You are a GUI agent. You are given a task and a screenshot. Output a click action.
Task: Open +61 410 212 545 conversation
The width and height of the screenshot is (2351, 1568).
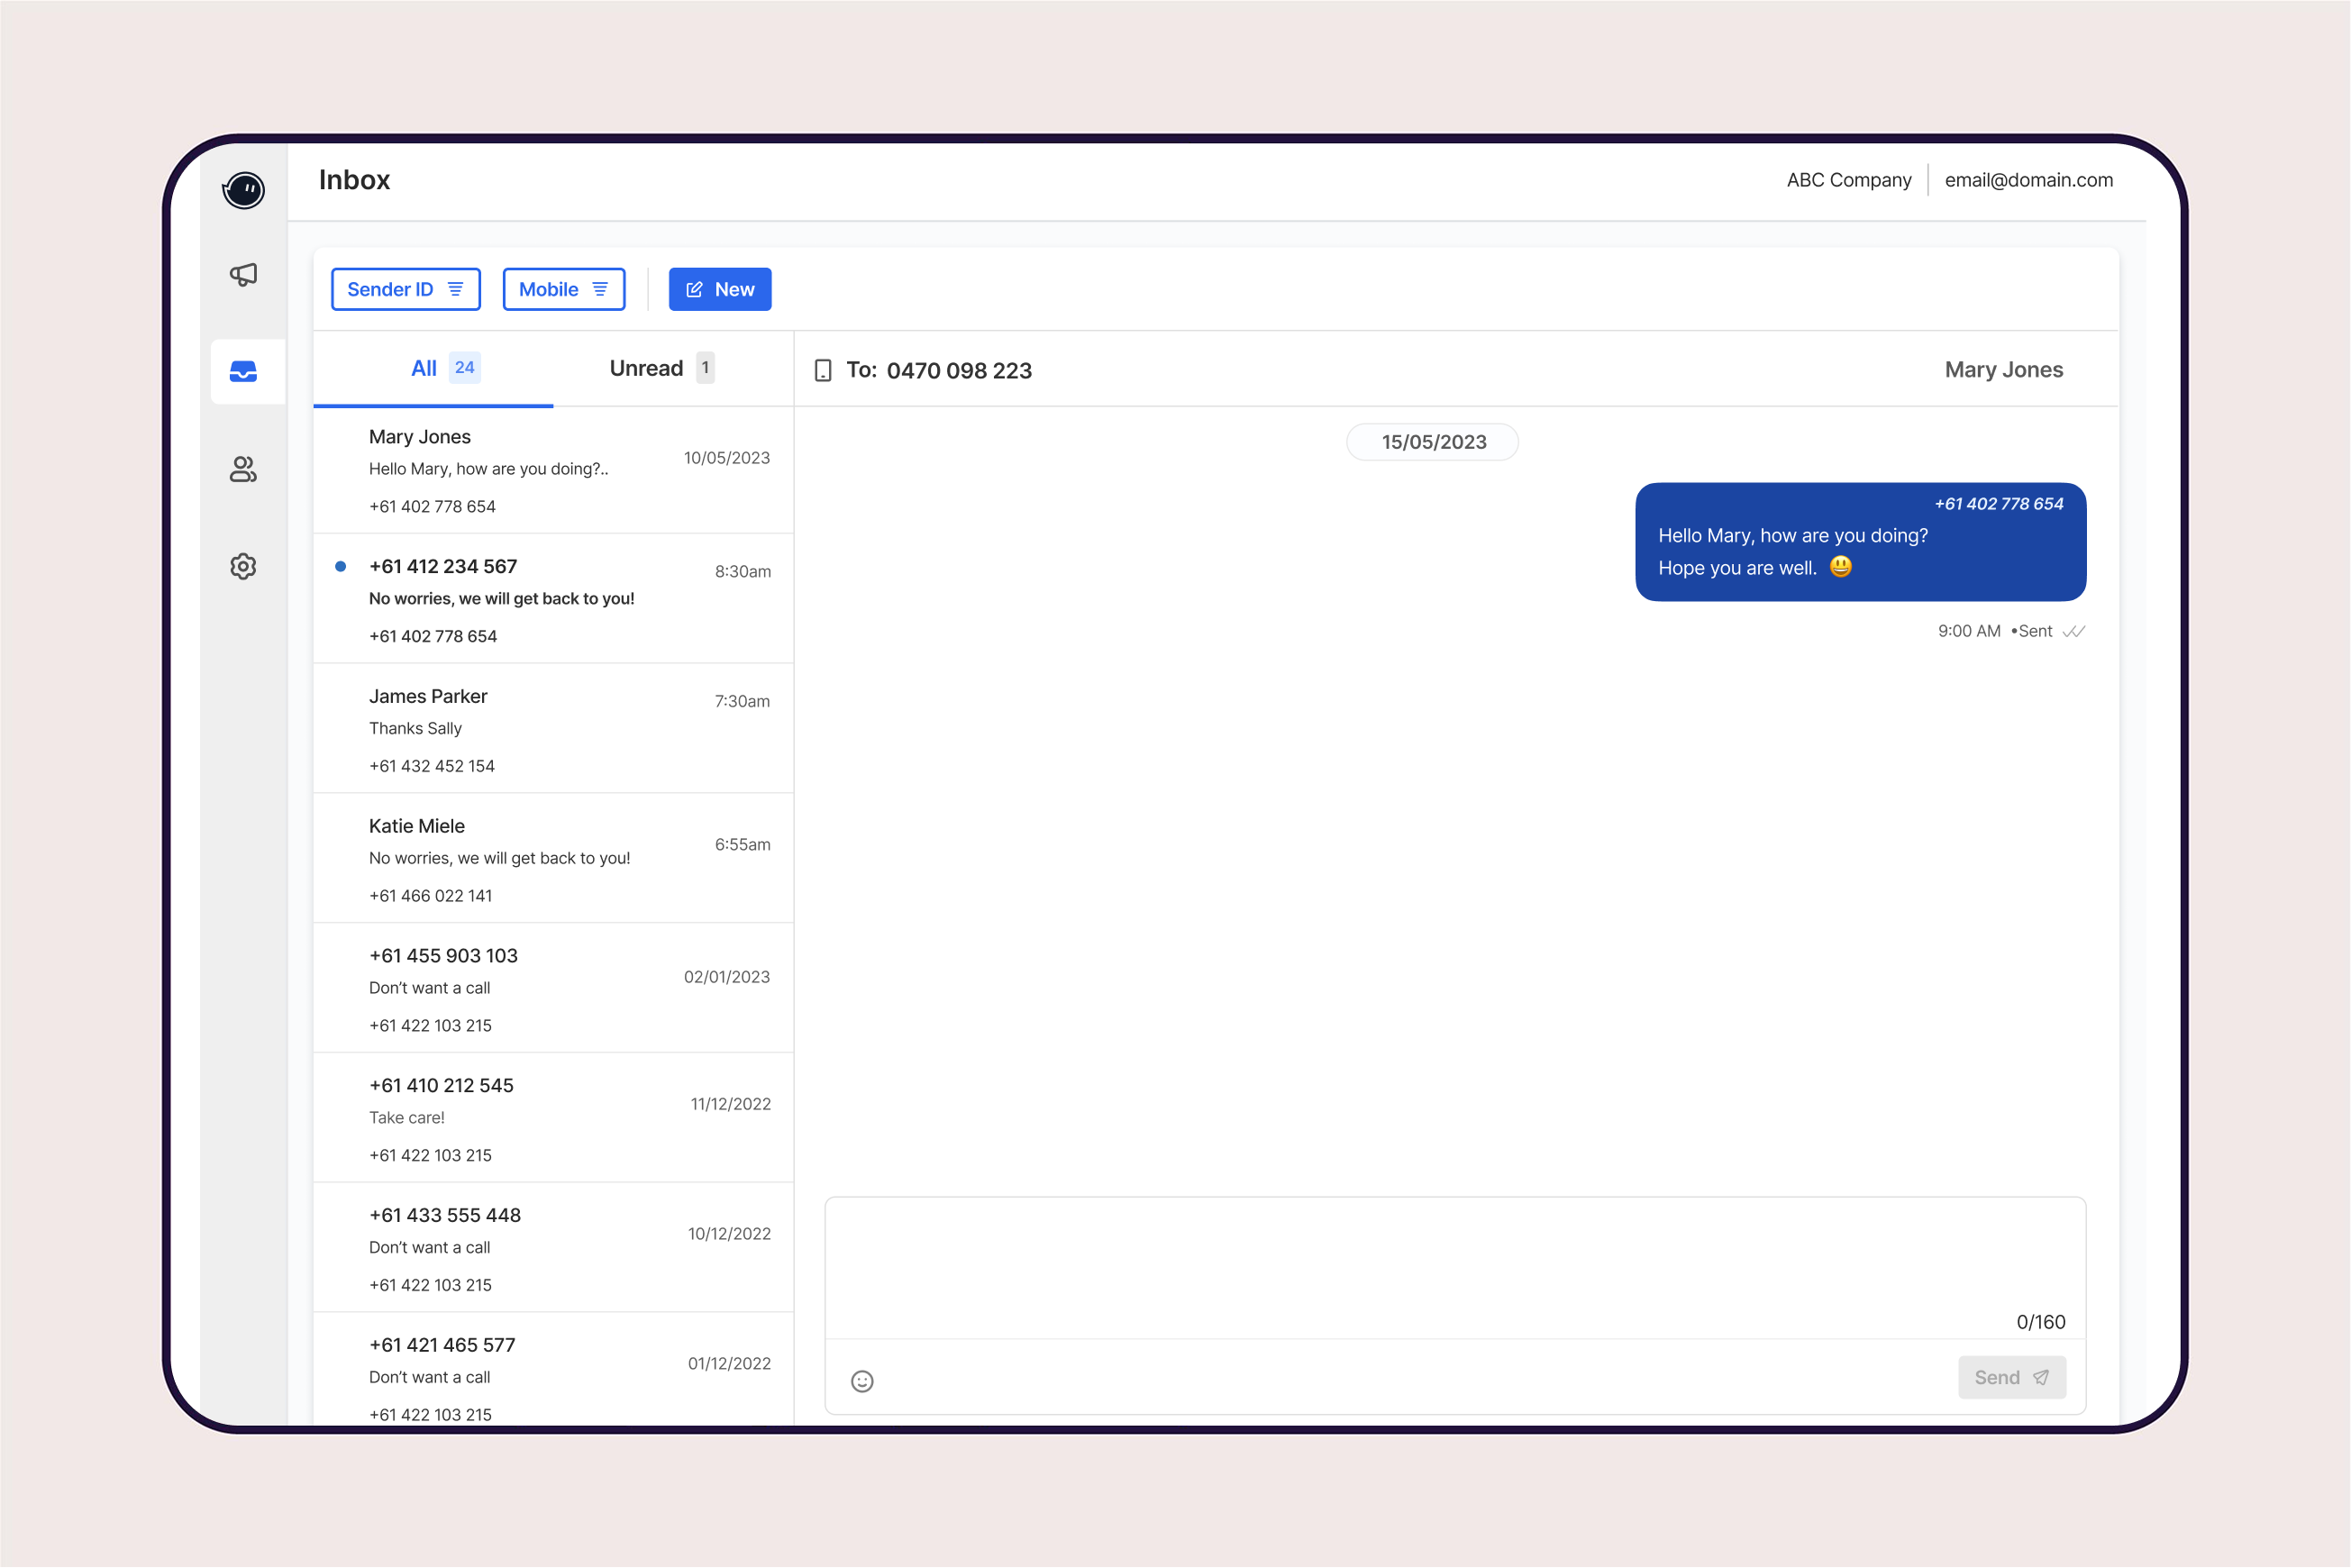pyautogui.click(x=553, y=1118)
